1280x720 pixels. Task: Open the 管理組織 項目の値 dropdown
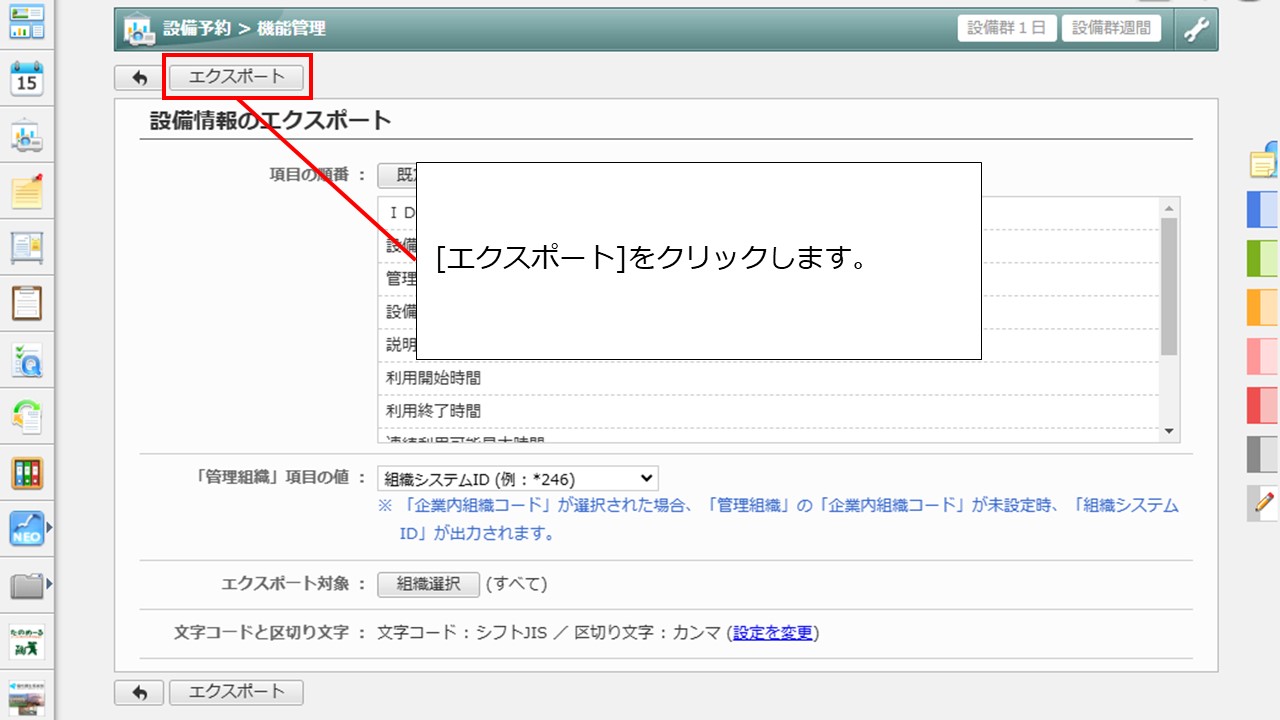[517, 479]
